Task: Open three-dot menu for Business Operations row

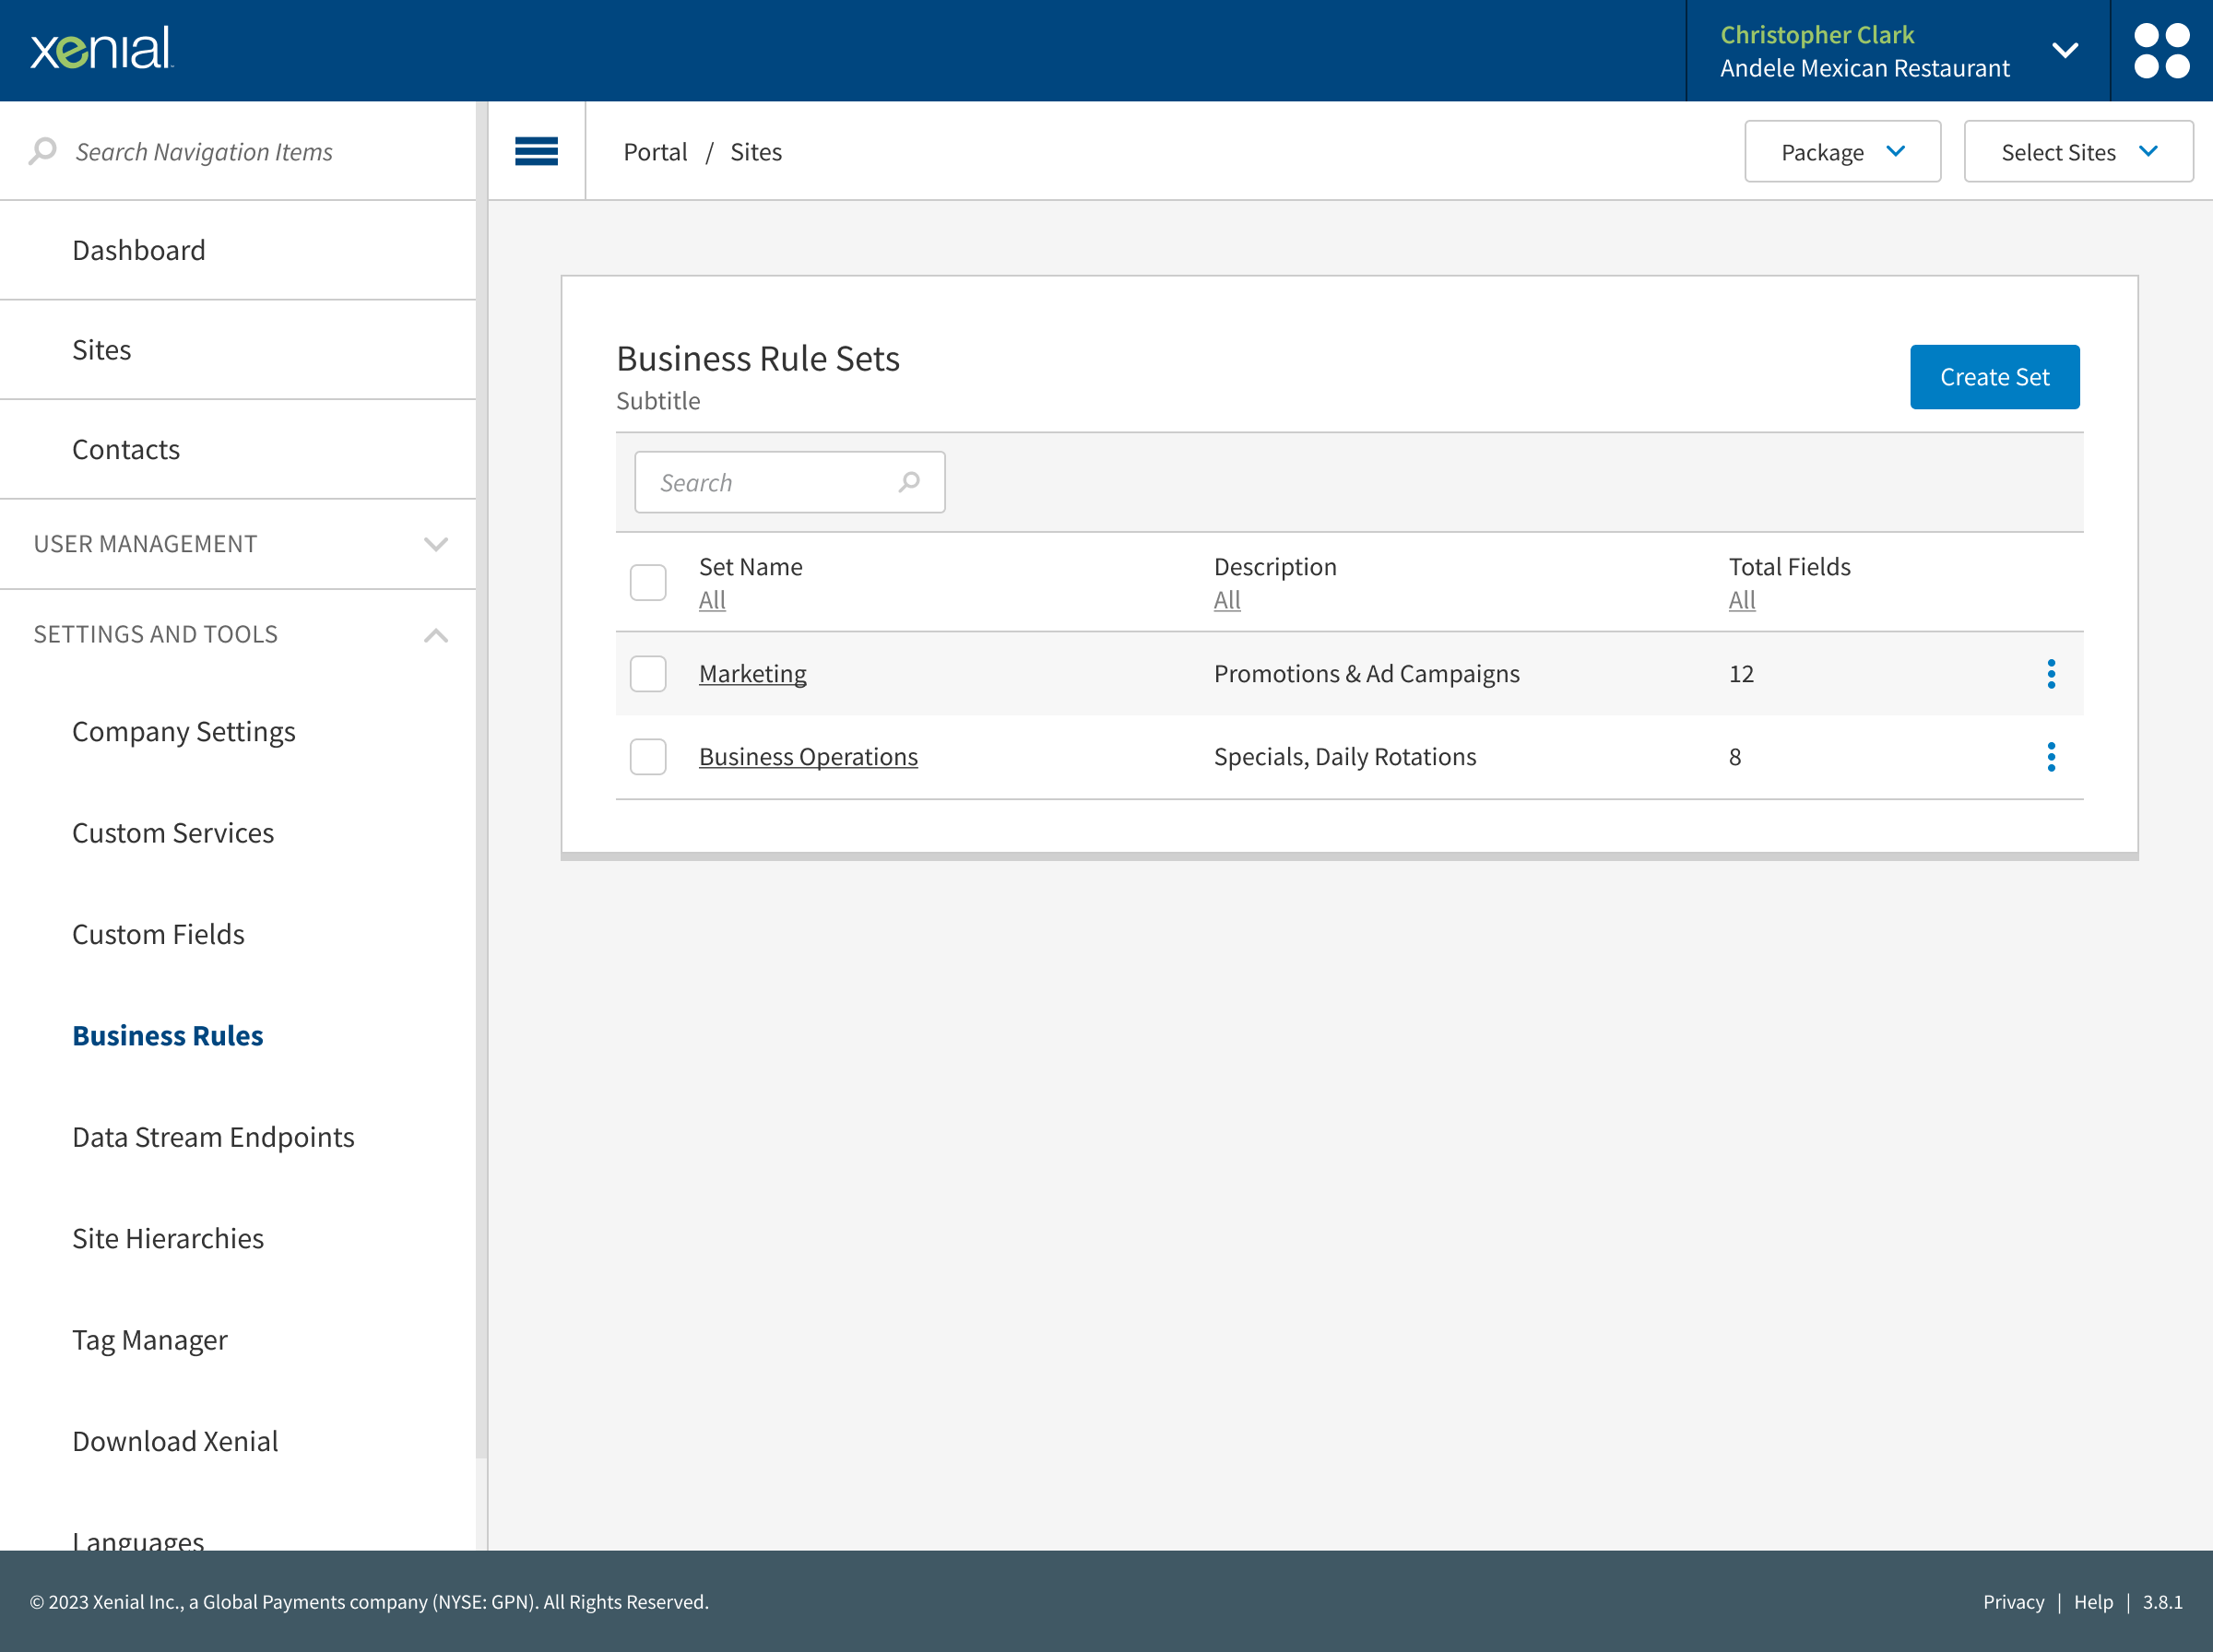Action: 2050,757
